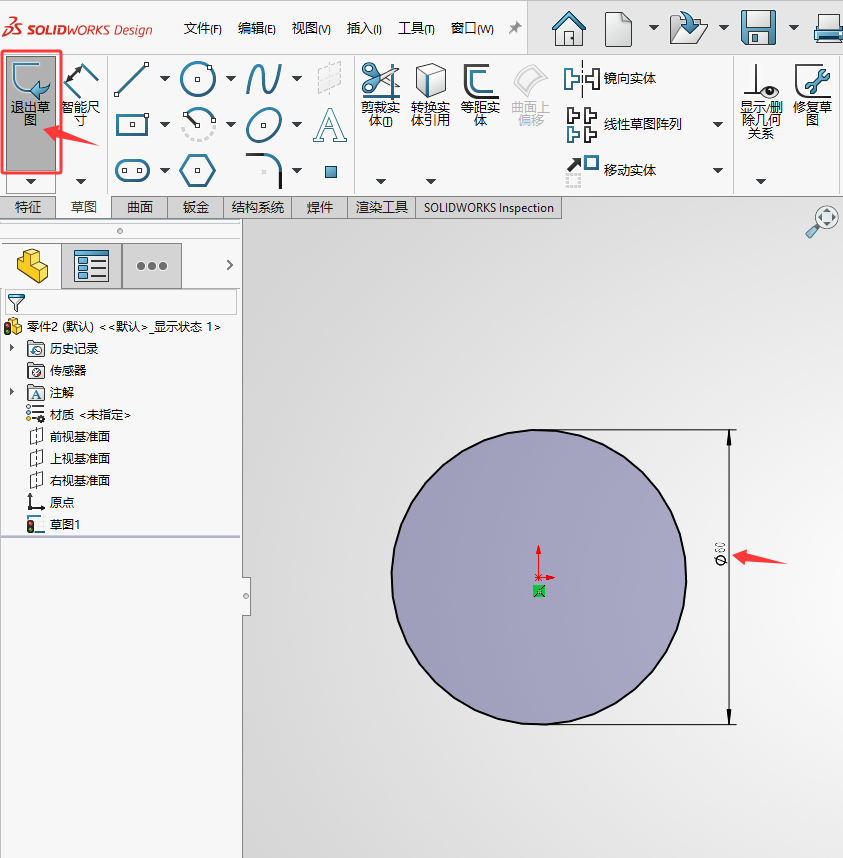Select 前视基准面 (Front Plane) in tree

pyautogui.click(x=79, y=437)
